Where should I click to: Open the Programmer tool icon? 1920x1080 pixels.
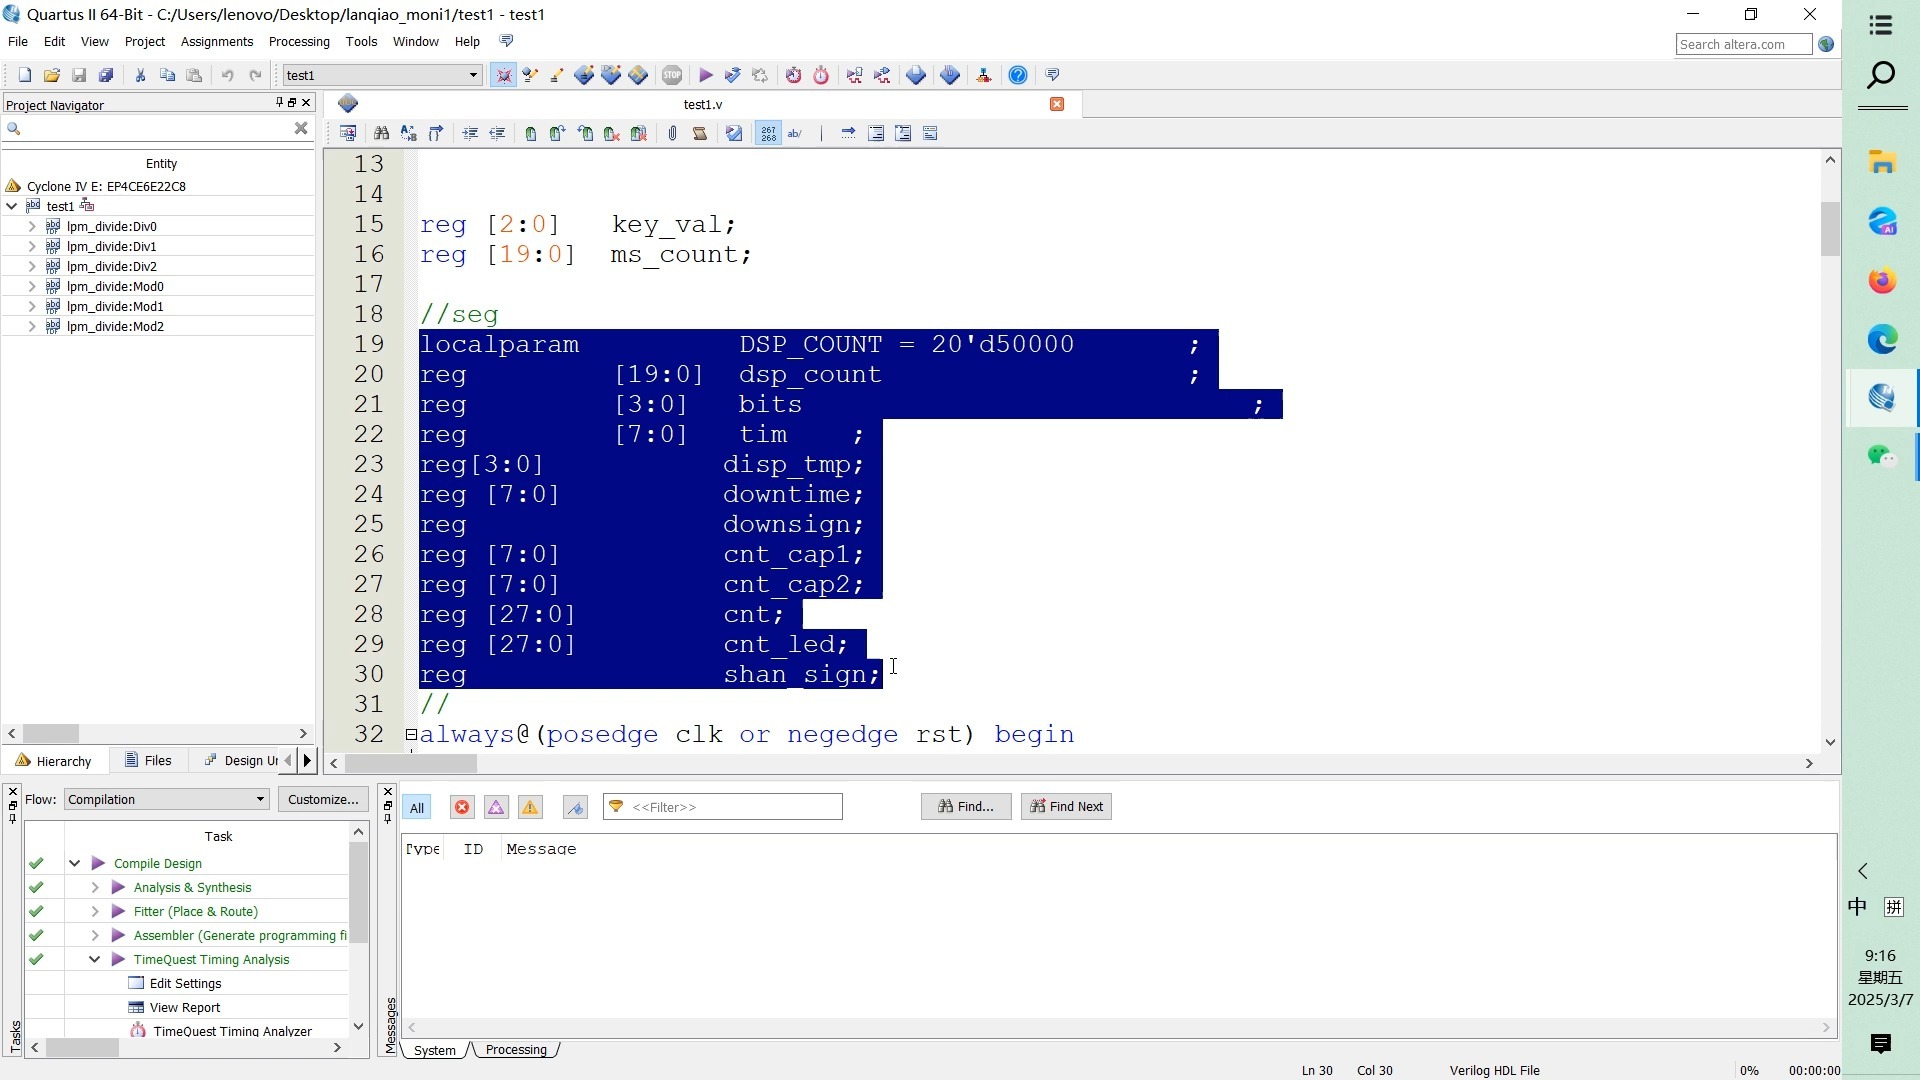[x=950, y=75]
